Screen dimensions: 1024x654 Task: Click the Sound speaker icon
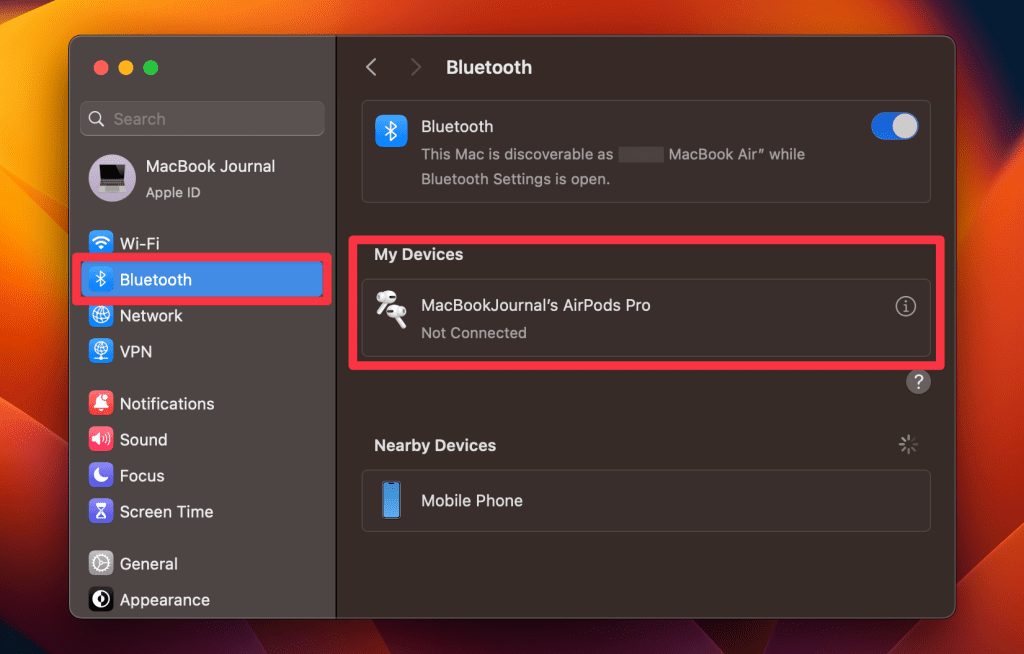101,440
